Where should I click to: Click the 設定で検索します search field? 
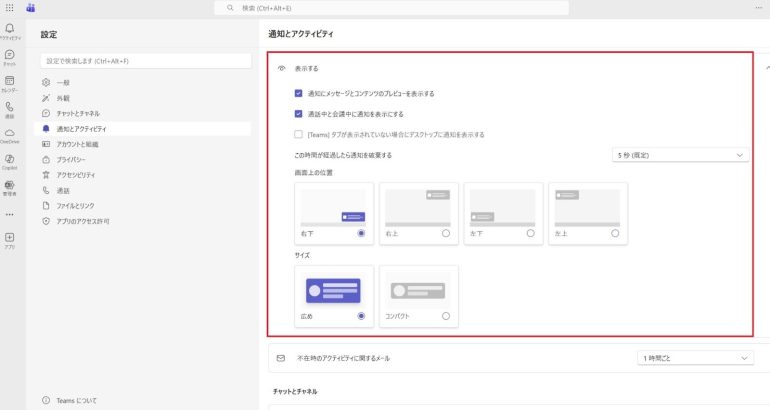145,60
